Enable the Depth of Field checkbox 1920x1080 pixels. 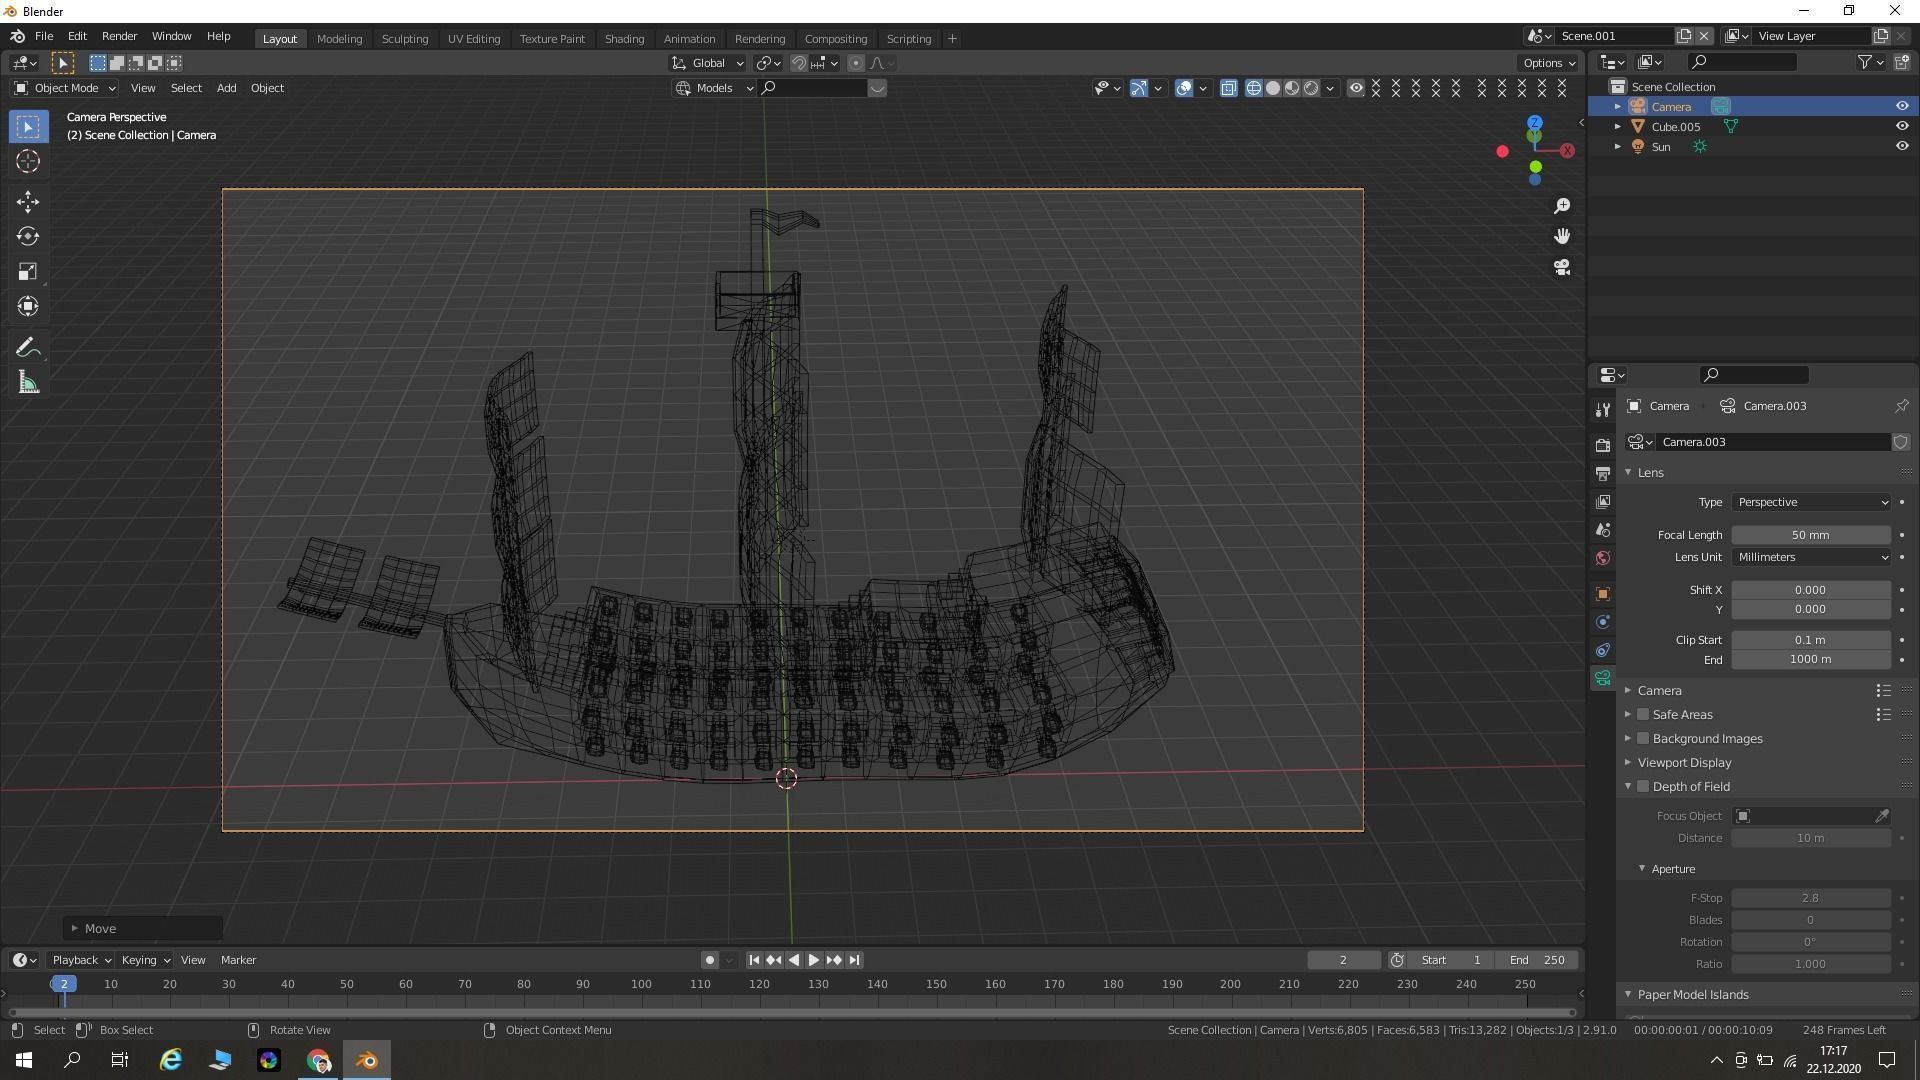pos(1643,786)
